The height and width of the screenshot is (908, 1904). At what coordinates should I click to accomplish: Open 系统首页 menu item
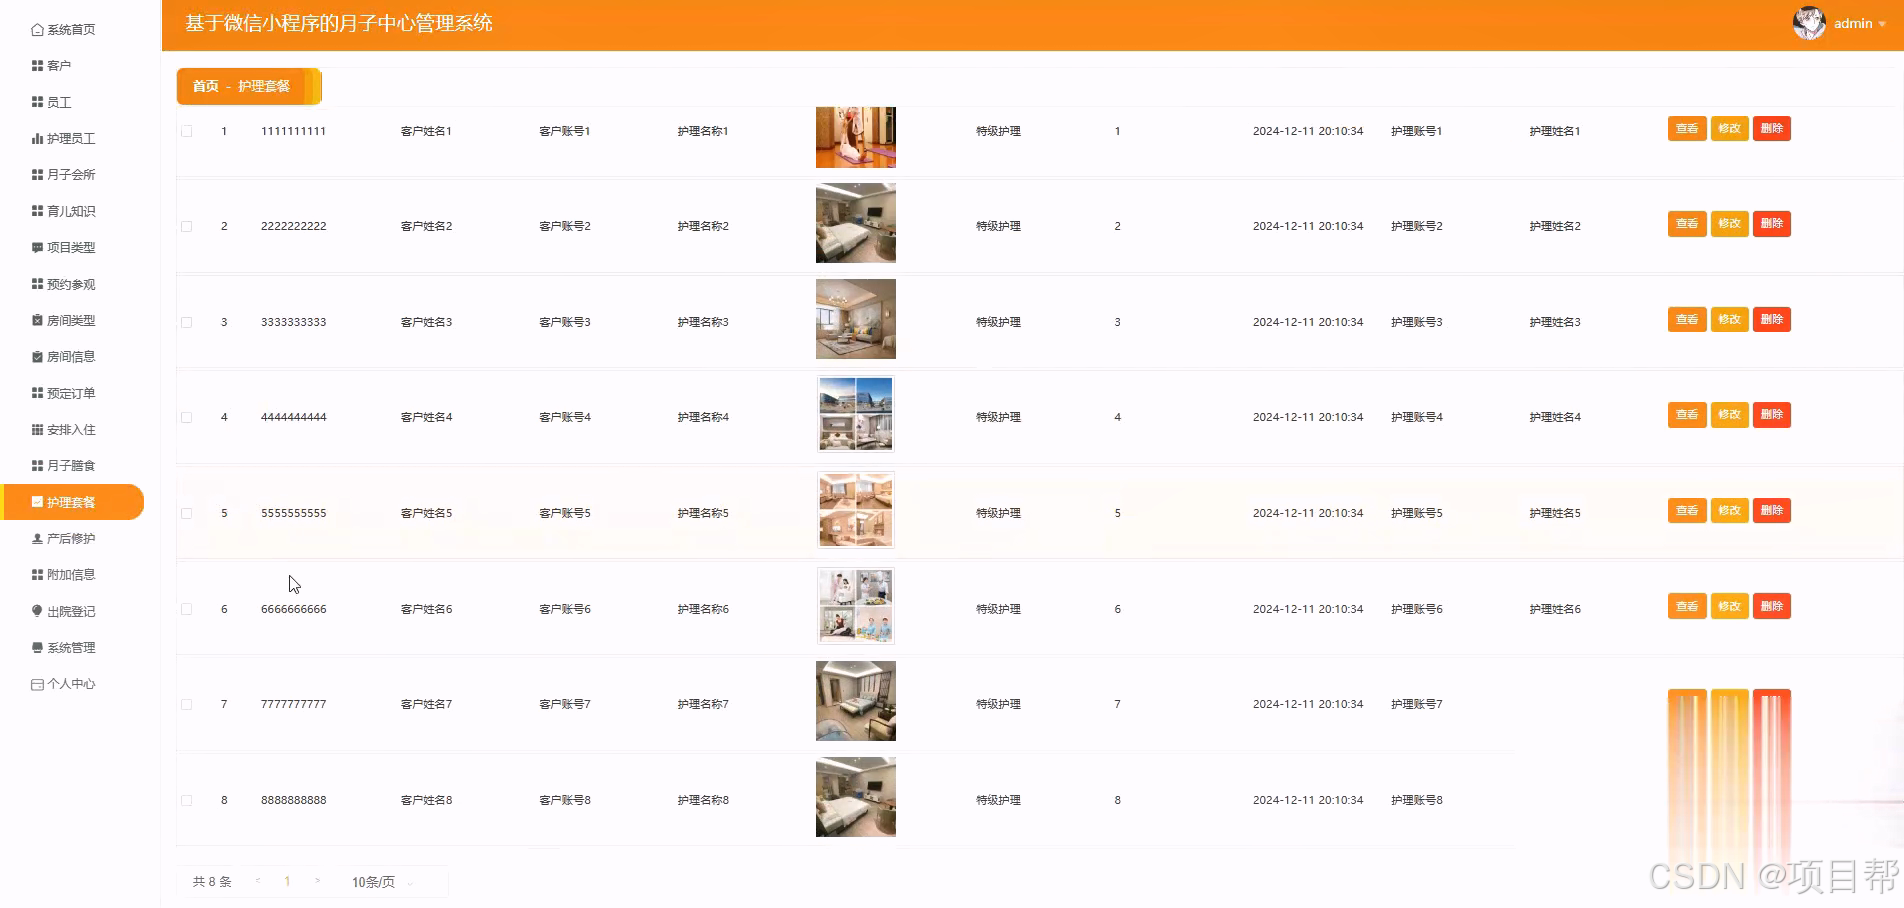click(x=71, y=30)
